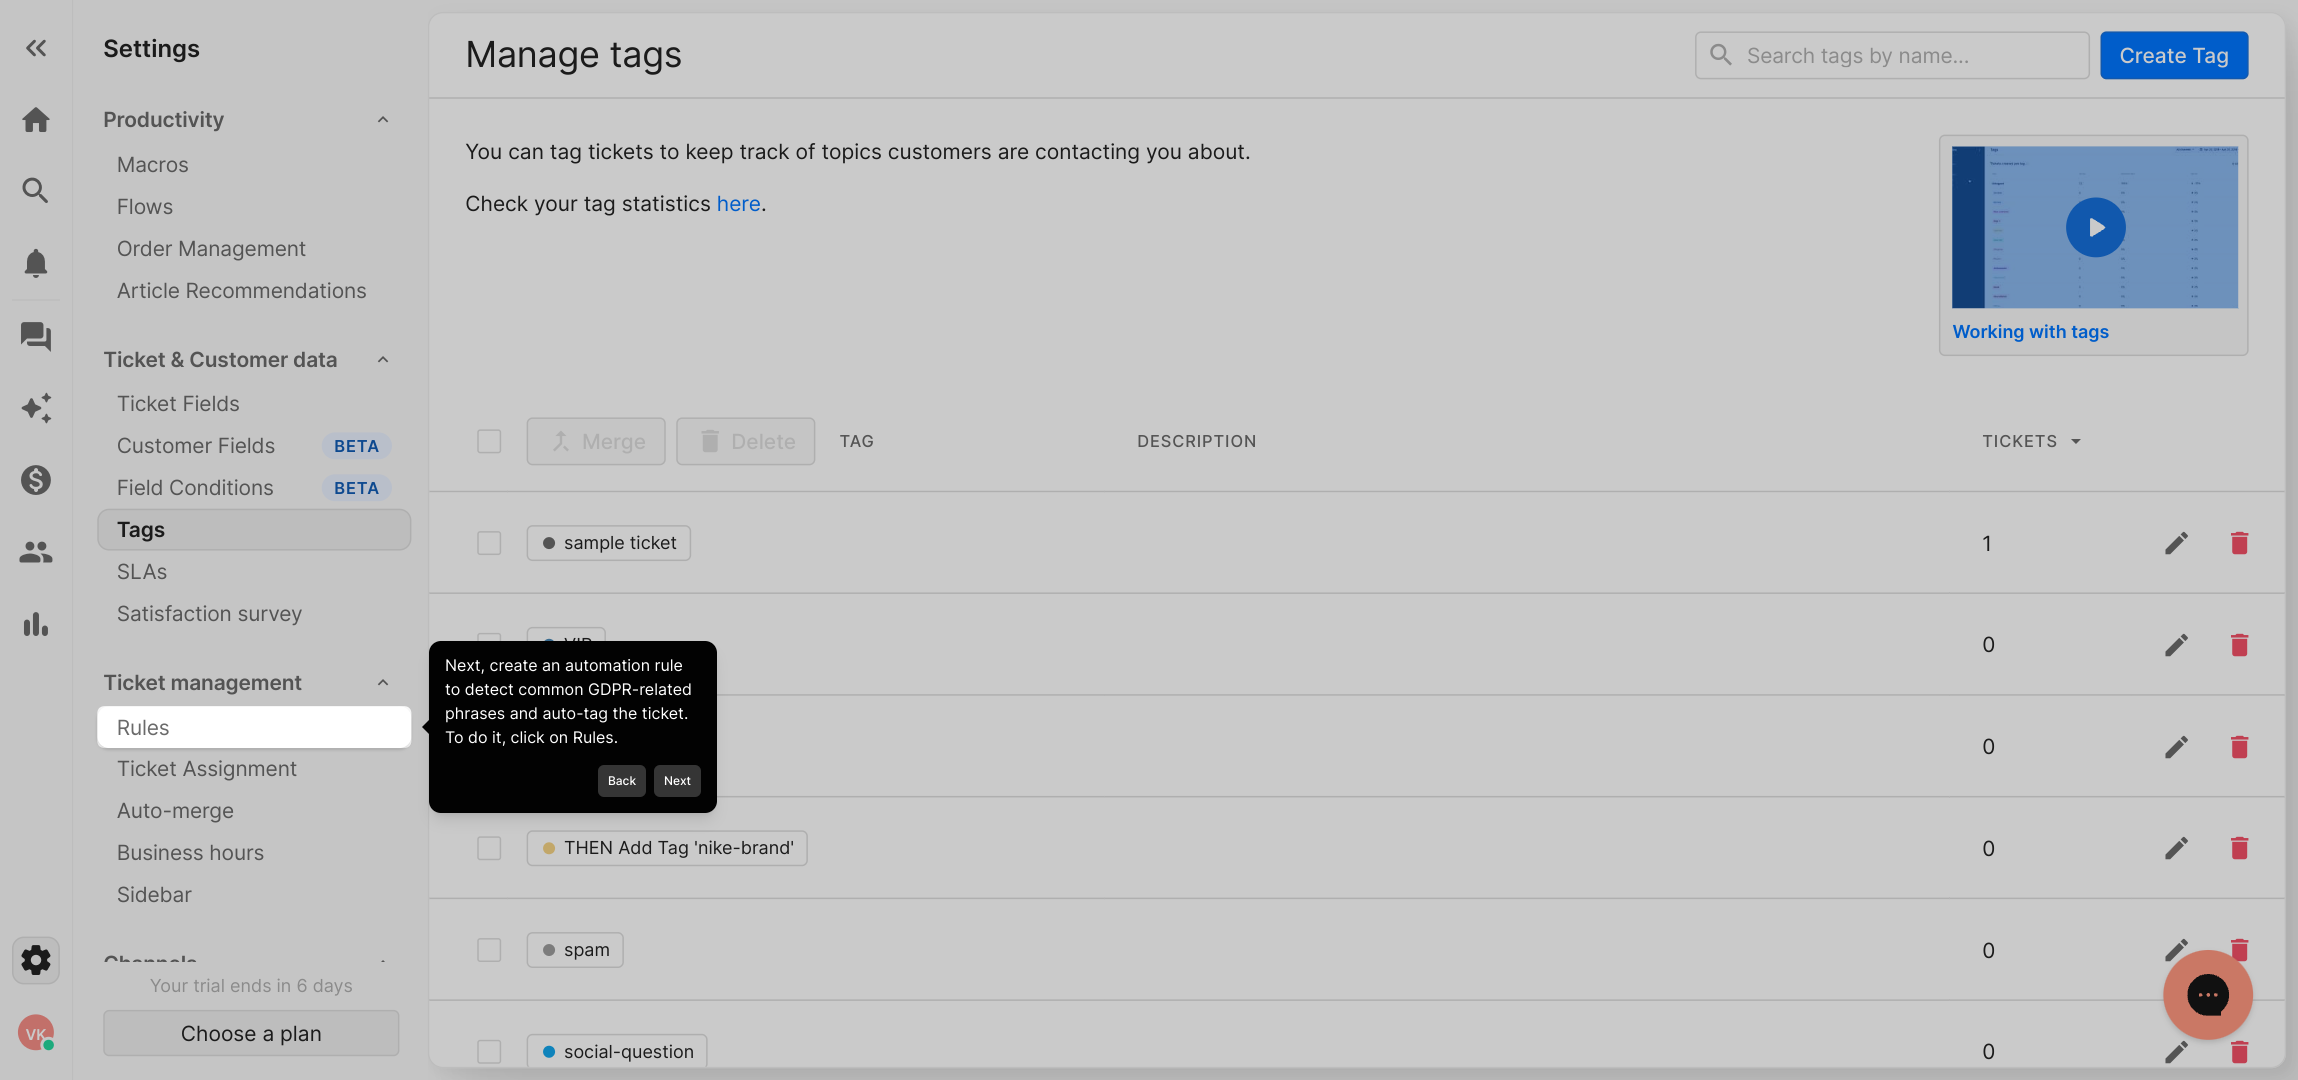Collapse the sidebar with double-chevron icon
This screenshot has width=2298, height=1080.
36,48
